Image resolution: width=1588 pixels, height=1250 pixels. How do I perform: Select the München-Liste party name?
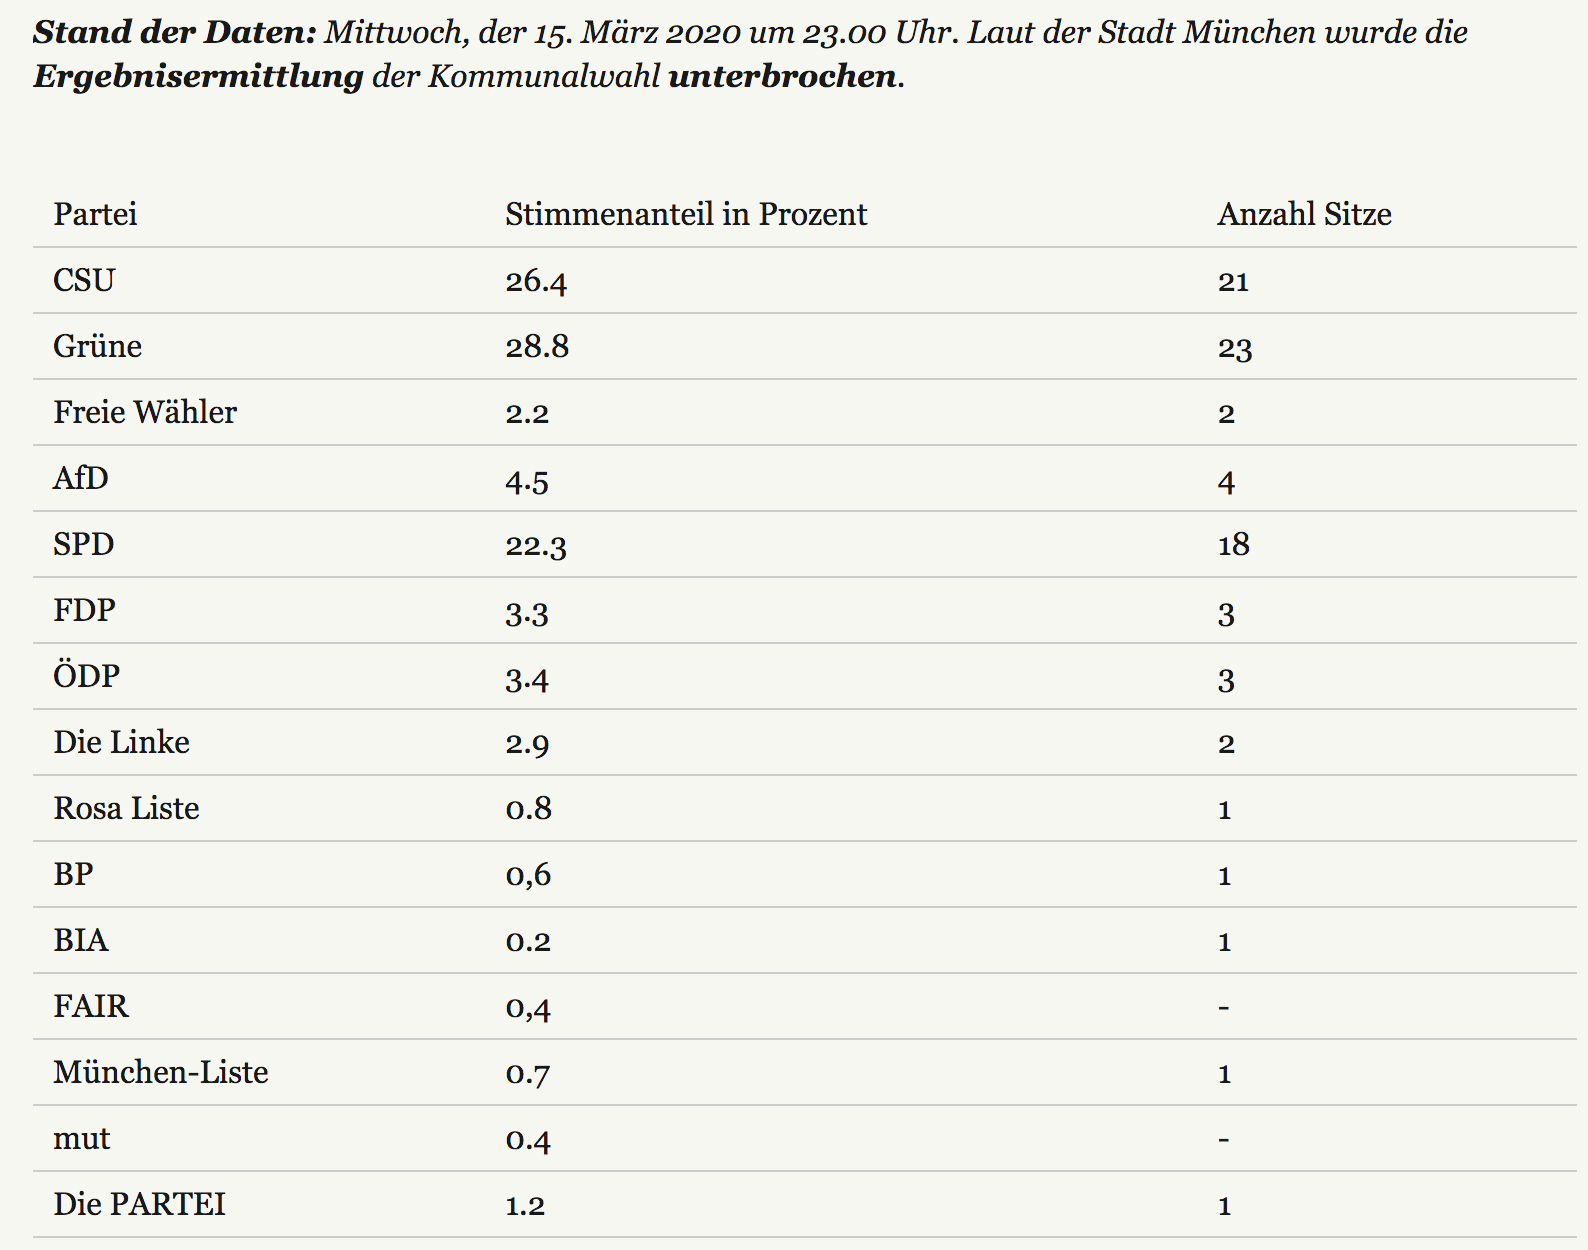tap(161, 1072)
